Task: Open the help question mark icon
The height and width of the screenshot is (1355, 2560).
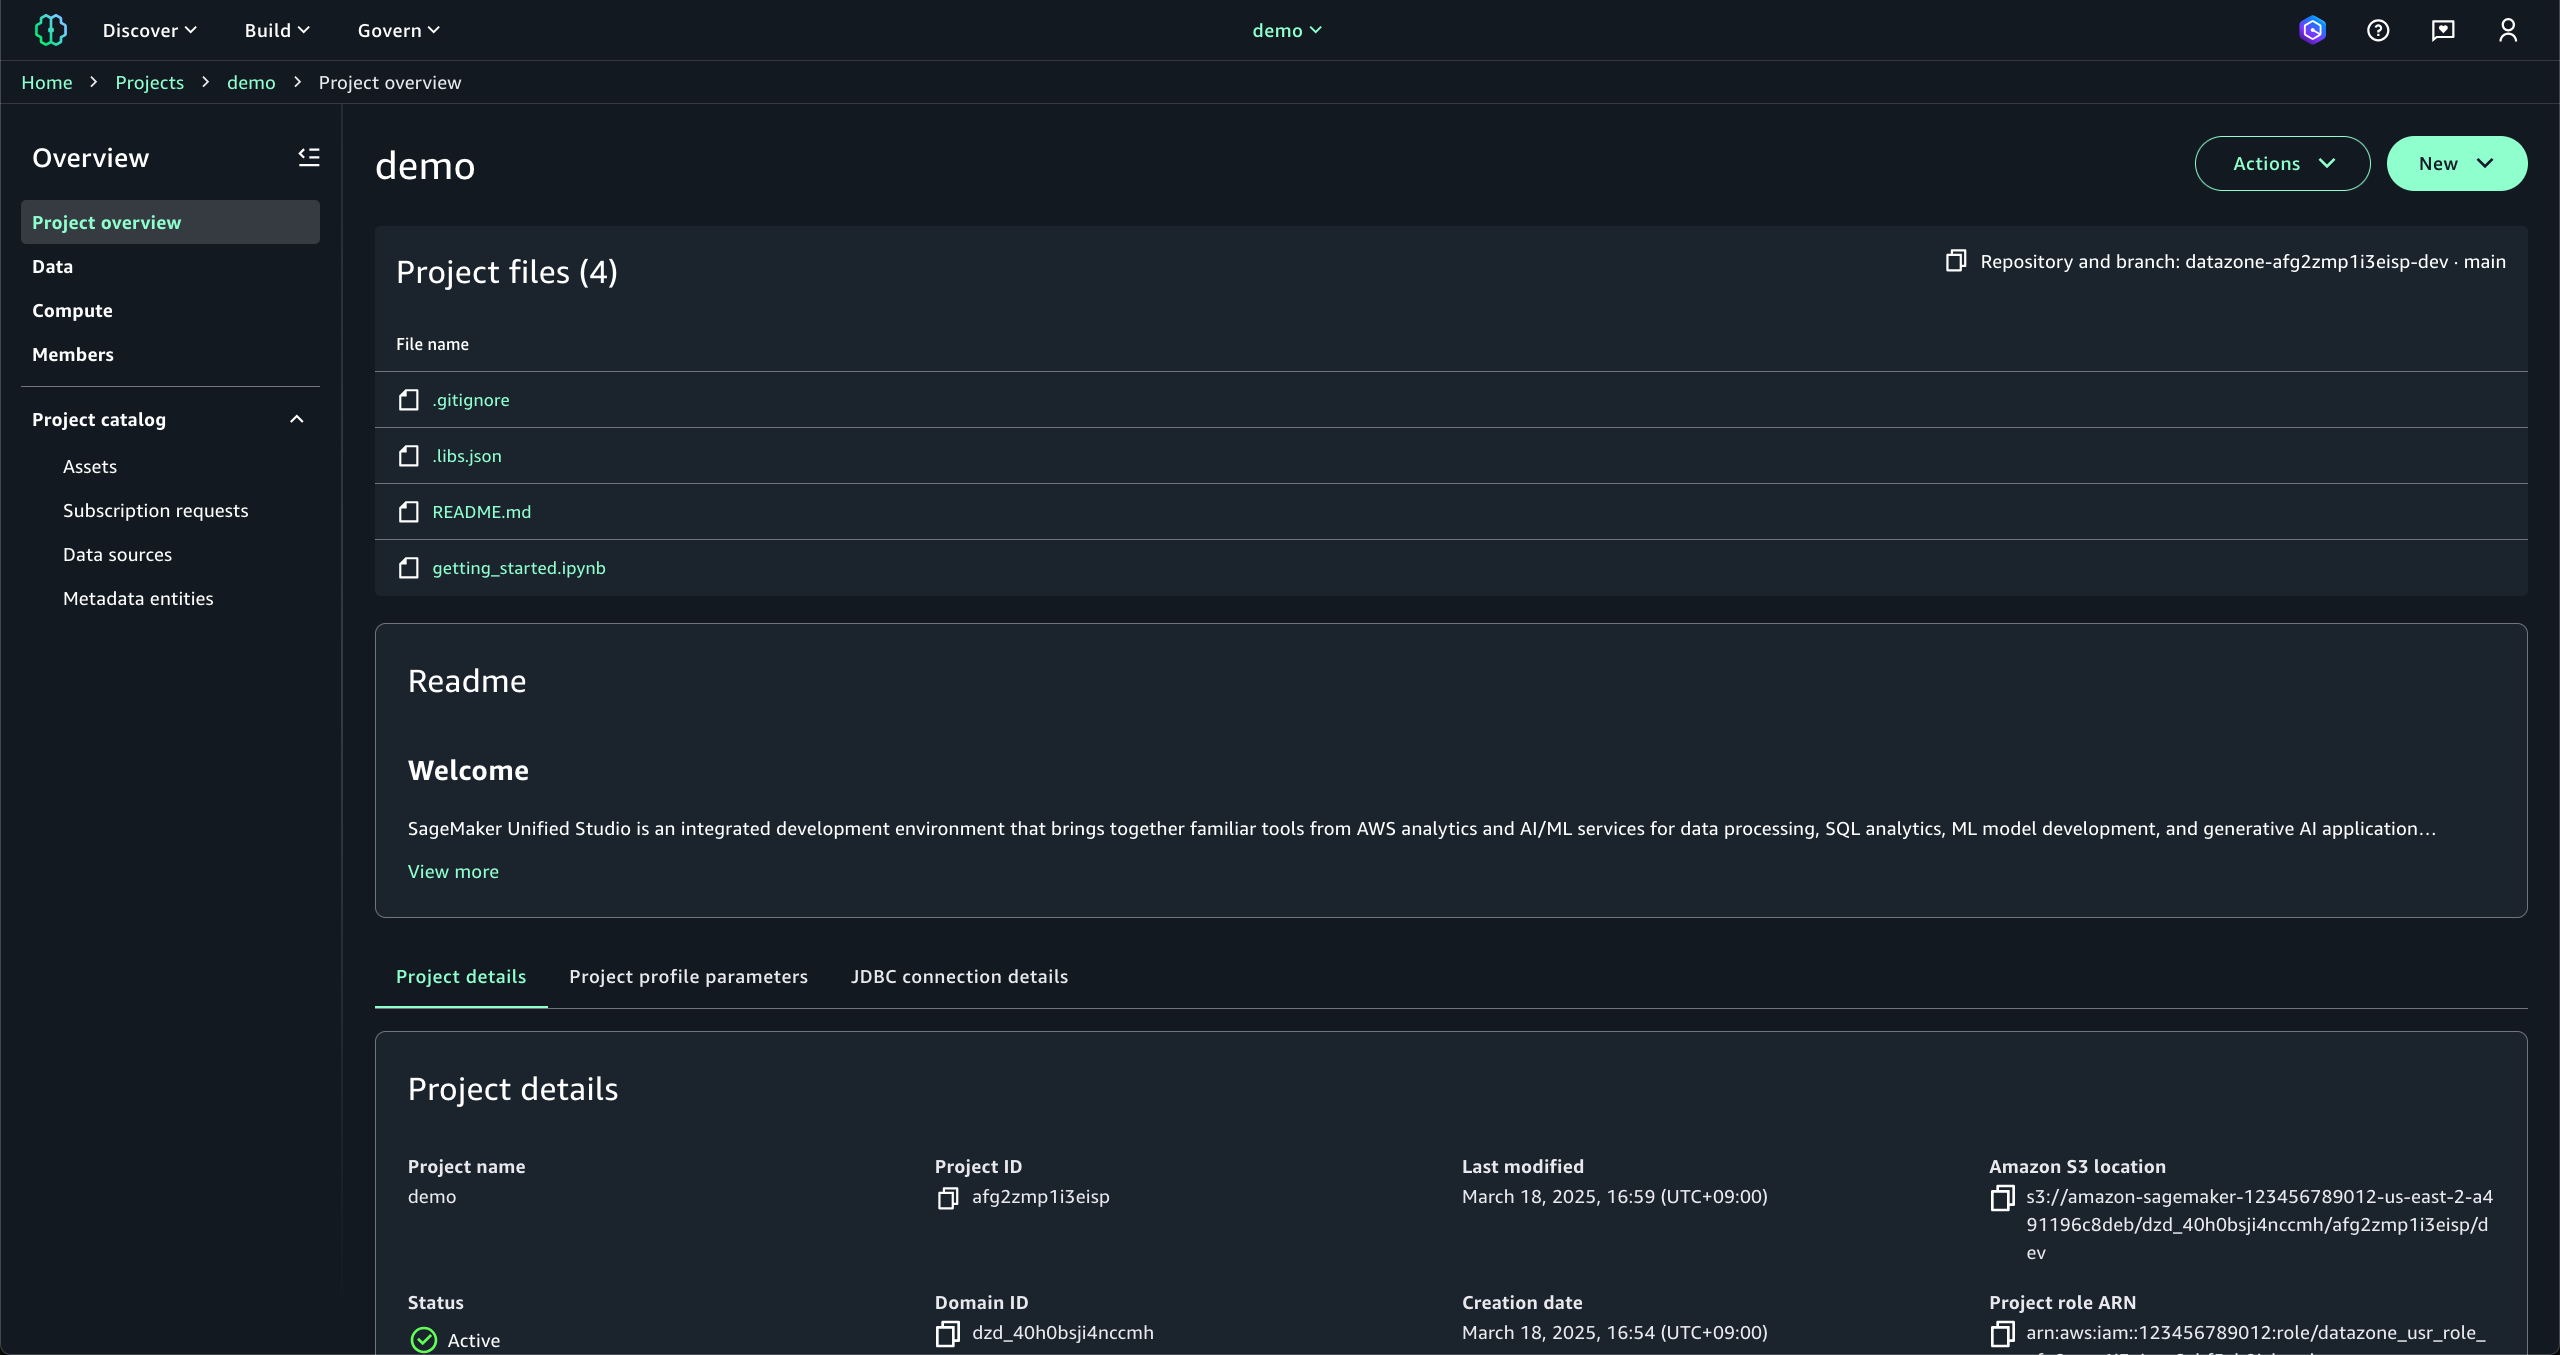Action: (2378, 30)
